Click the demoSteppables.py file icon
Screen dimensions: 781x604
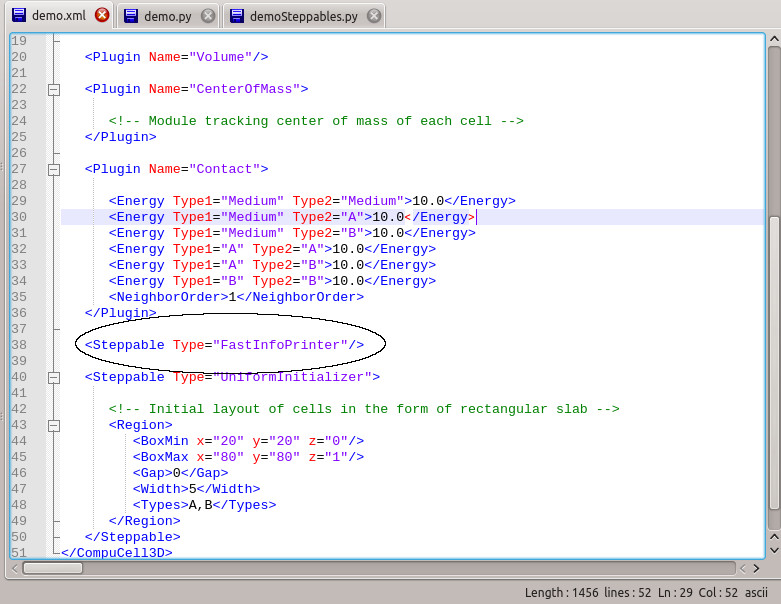coord(235,16)
